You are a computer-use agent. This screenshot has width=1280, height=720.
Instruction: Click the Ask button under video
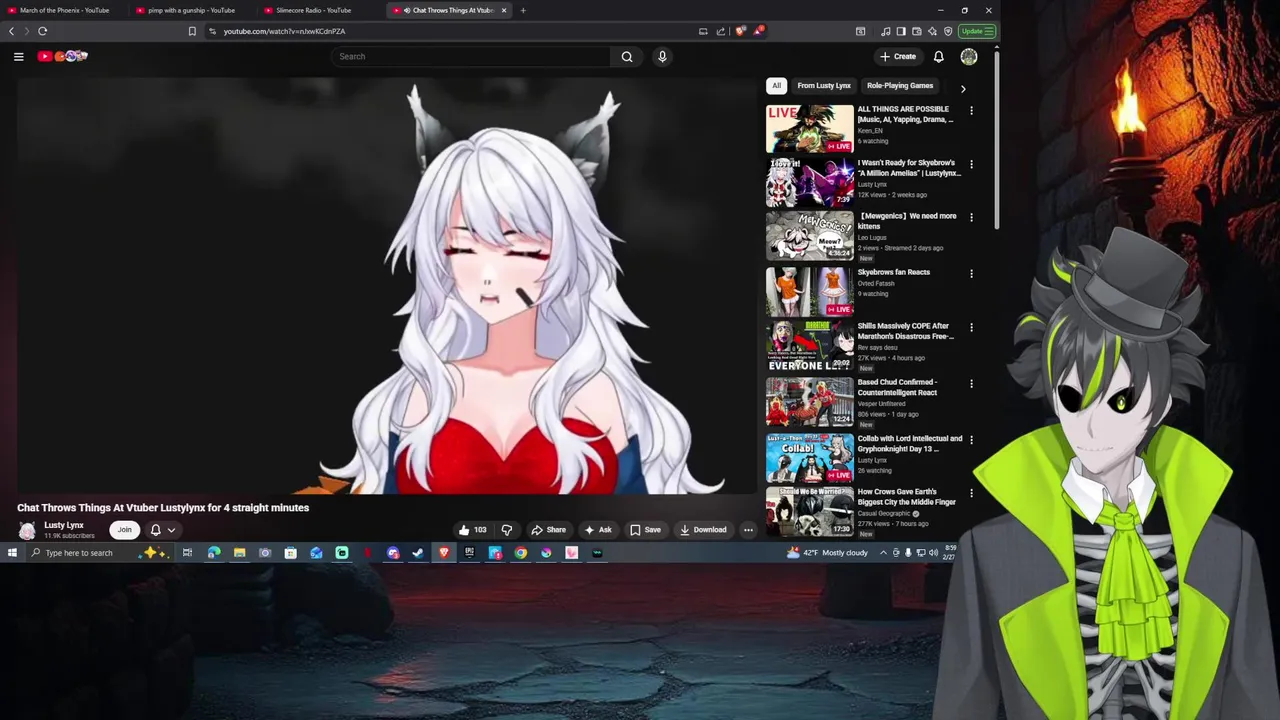pos(598,530)
